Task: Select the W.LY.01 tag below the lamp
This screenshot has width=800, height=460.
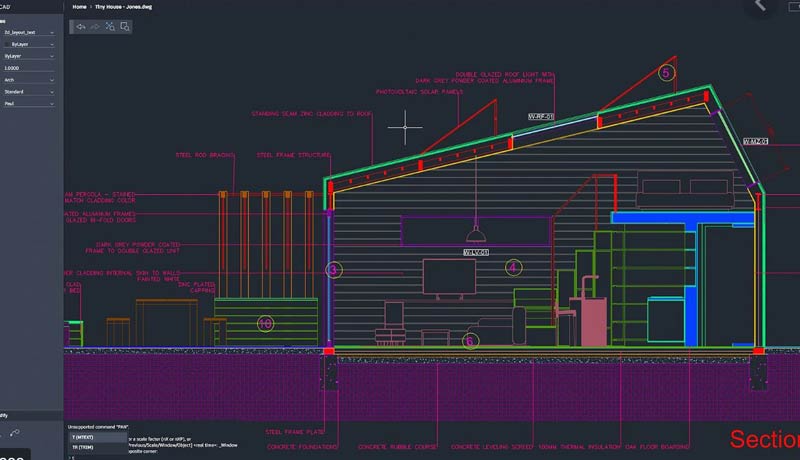Action: [x=476, y=252]
